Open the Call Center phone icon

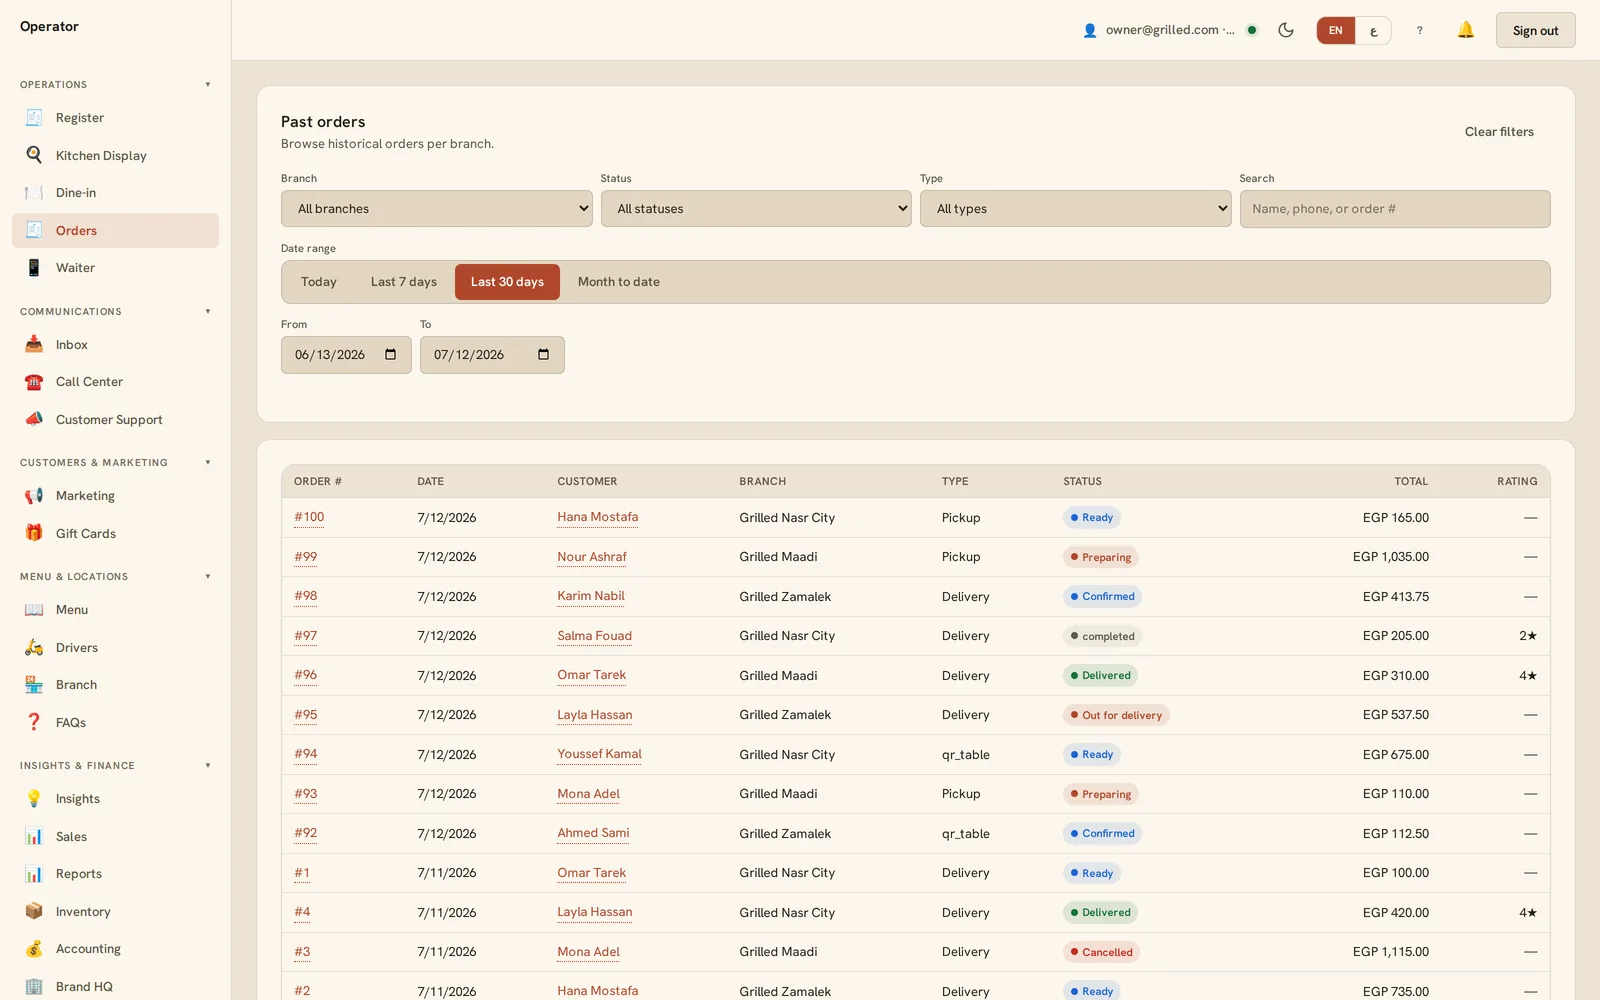coord(34,382)
